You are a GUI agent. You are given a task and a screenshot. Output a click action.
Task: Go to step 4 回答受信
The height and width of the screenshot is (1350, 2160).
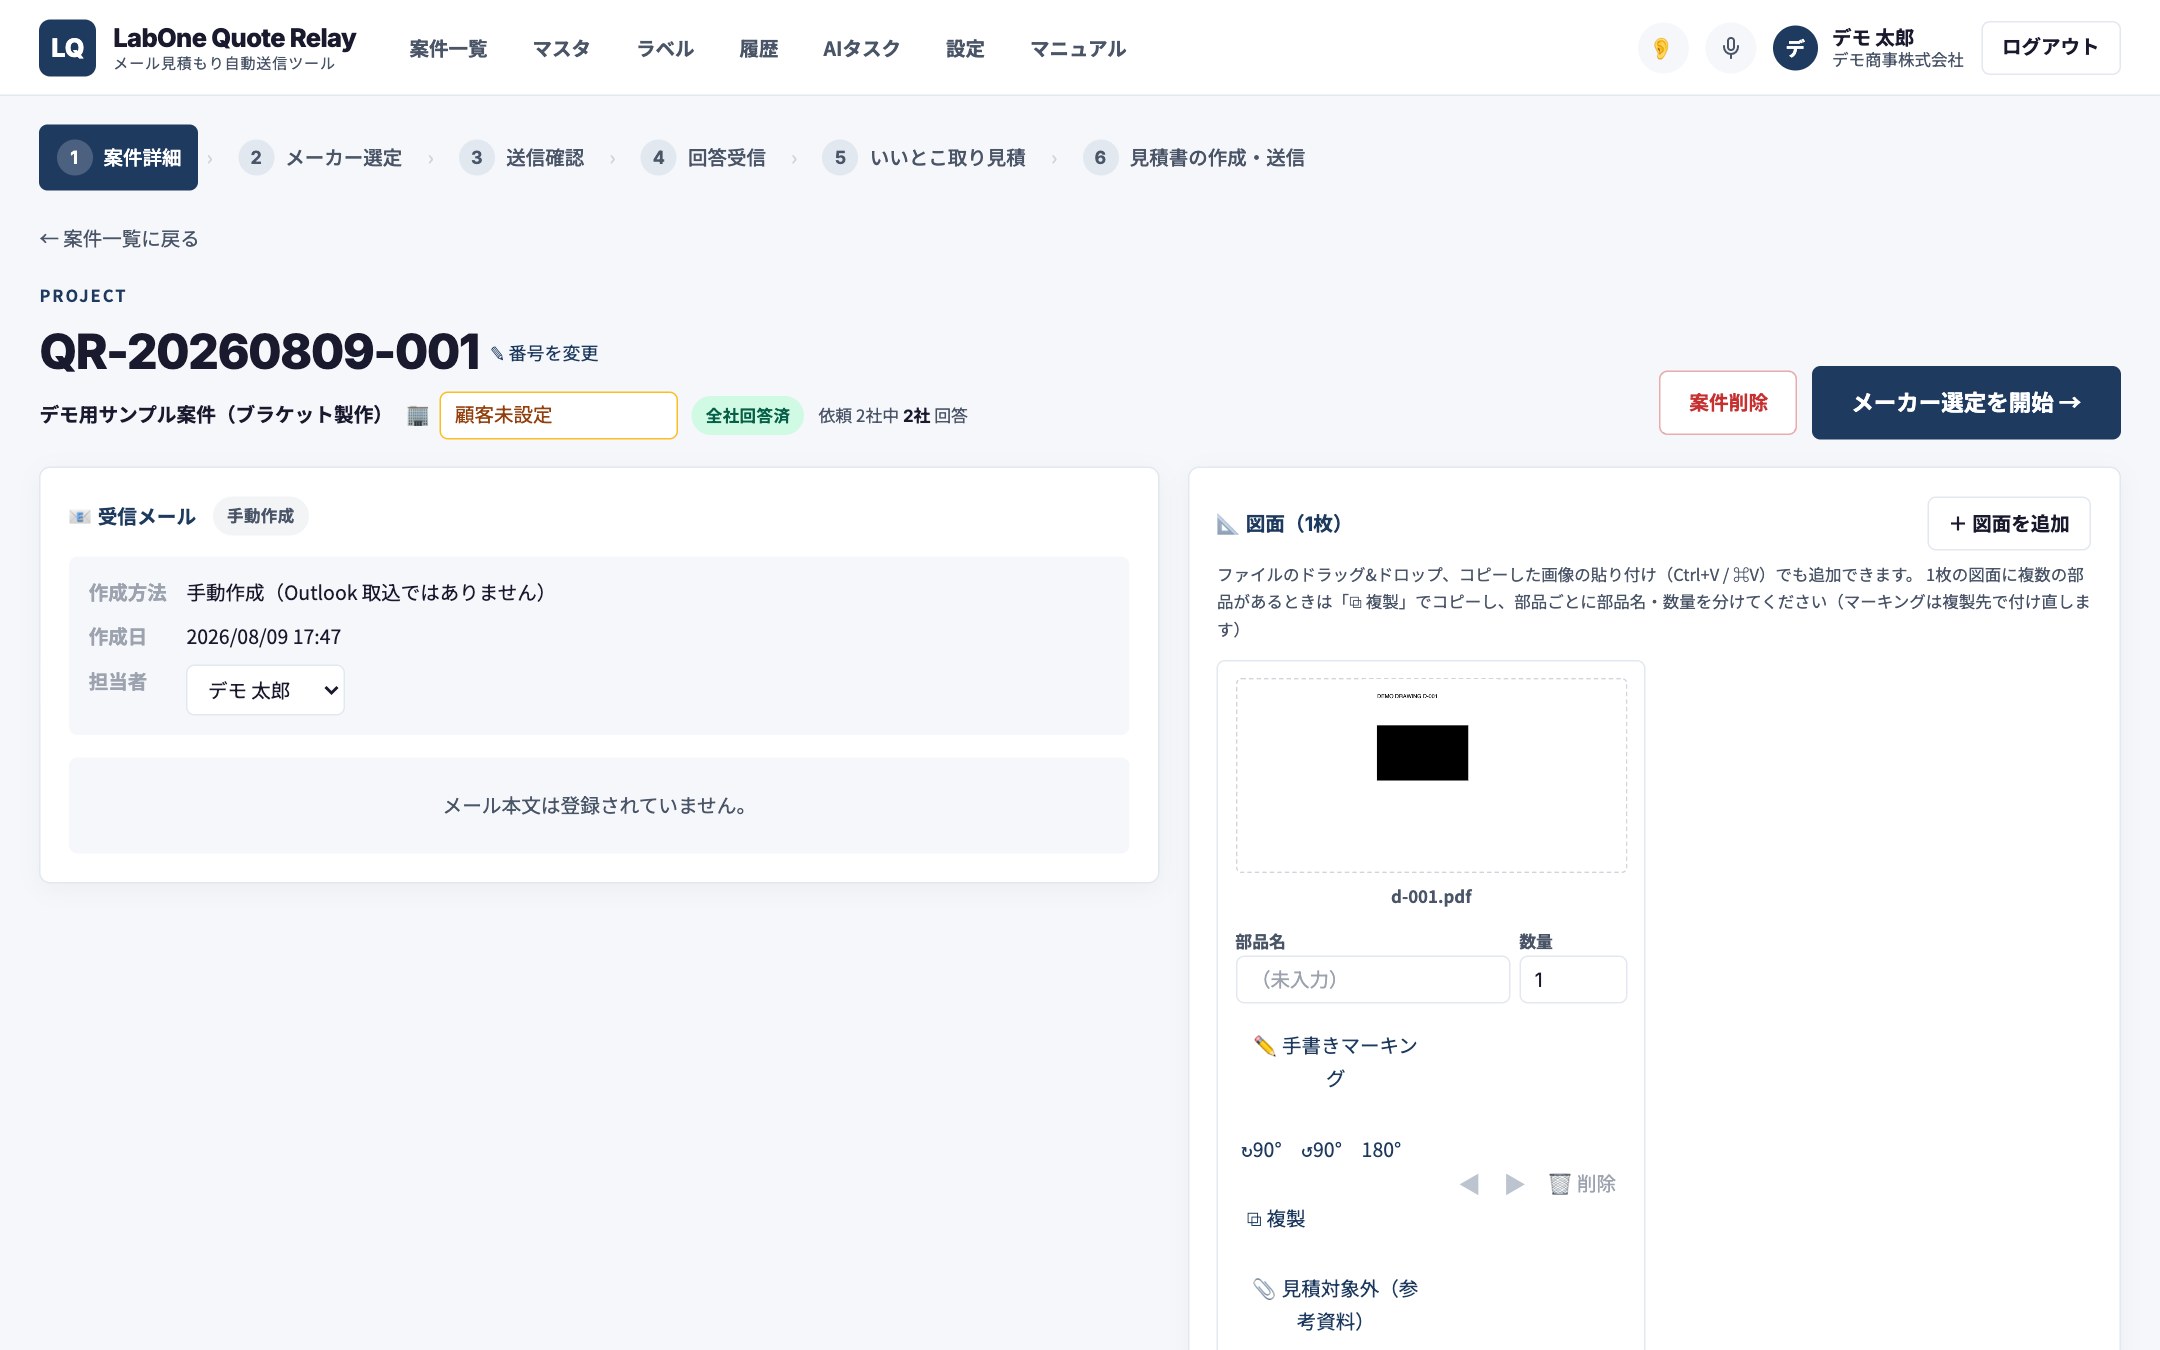tap(703, 157)
